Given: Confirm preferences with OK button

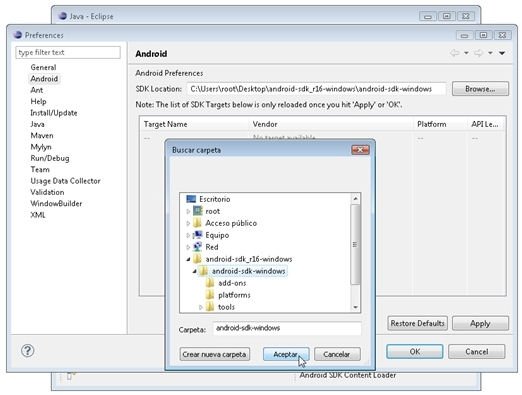Looking at the screenshot, I should (415, 352).
